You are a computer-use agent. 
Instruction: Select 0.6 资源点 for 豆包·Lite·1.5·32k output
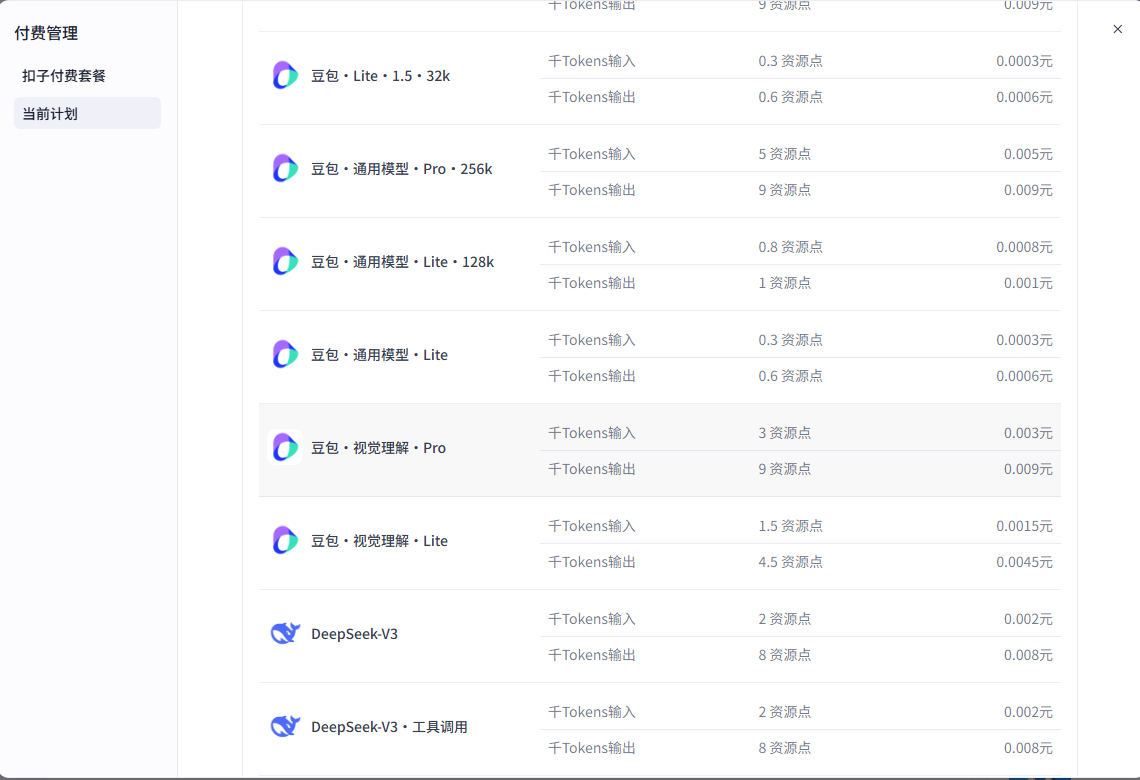coord(790,97)
